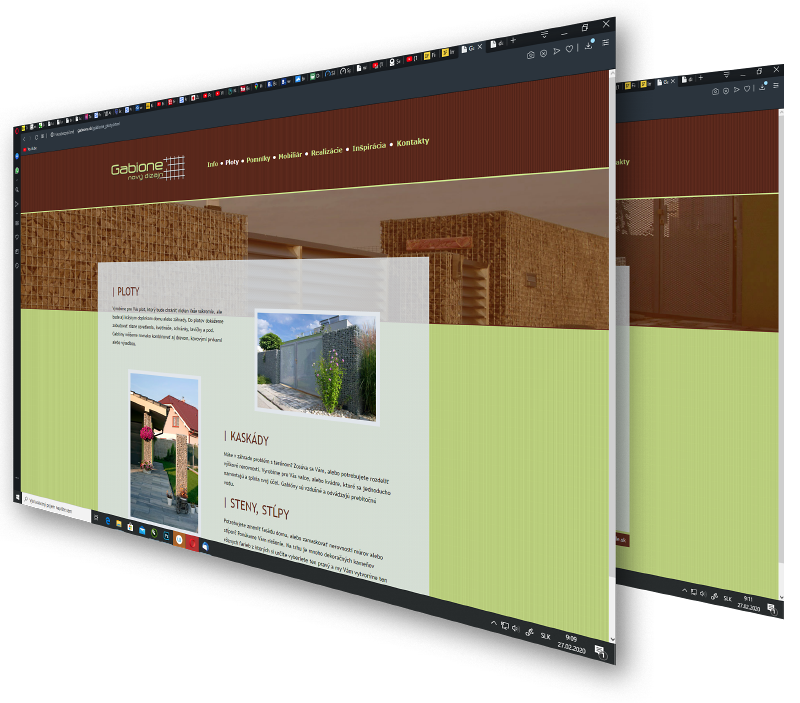Click scrollbar down arrow in front window
This screenshot has height=703, width=800.
point(612,639)
